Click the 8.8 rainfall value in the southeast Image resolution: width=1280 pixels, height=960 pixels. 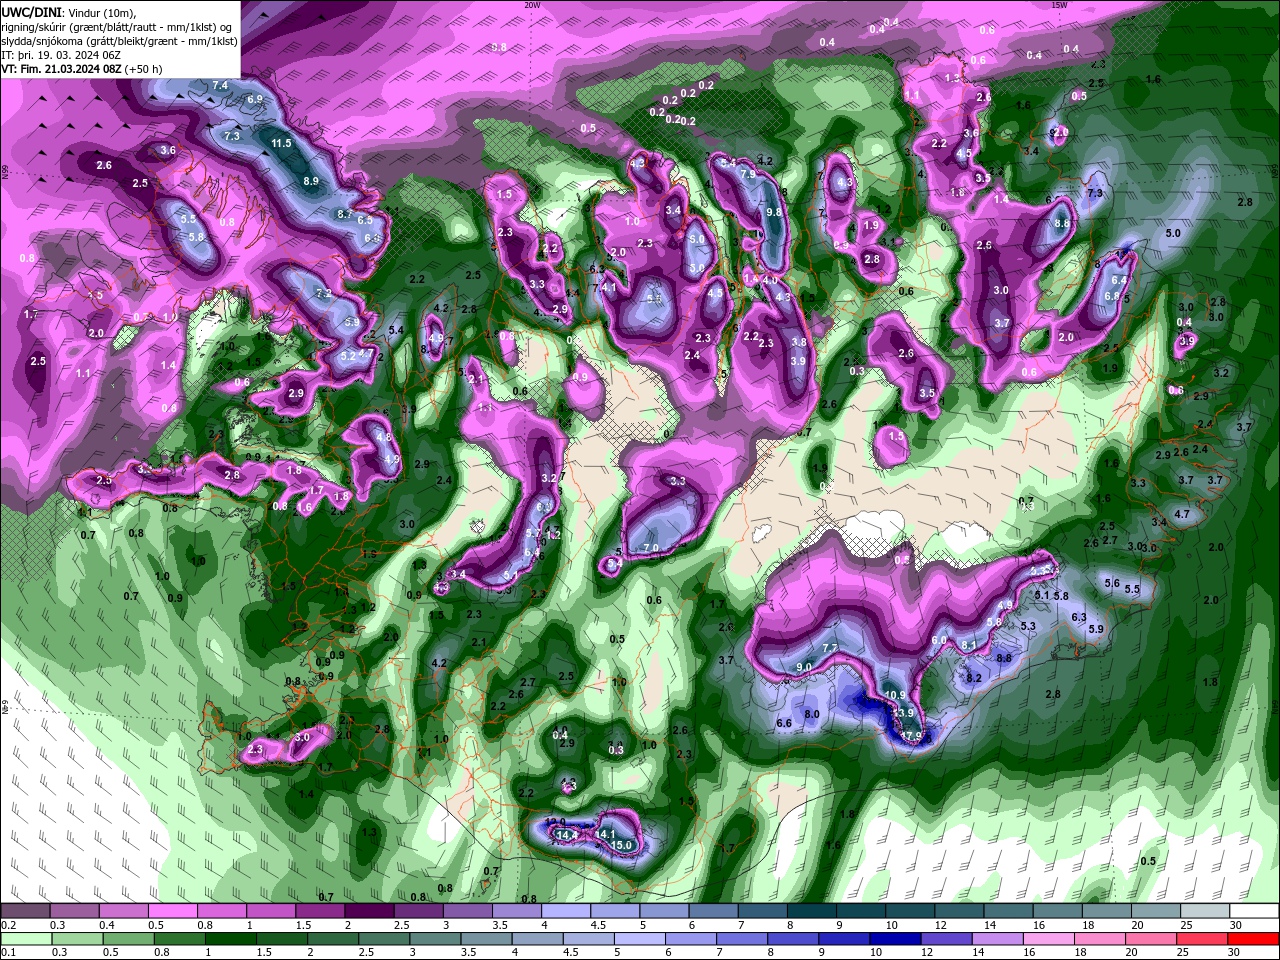[x=1004, y=657]
